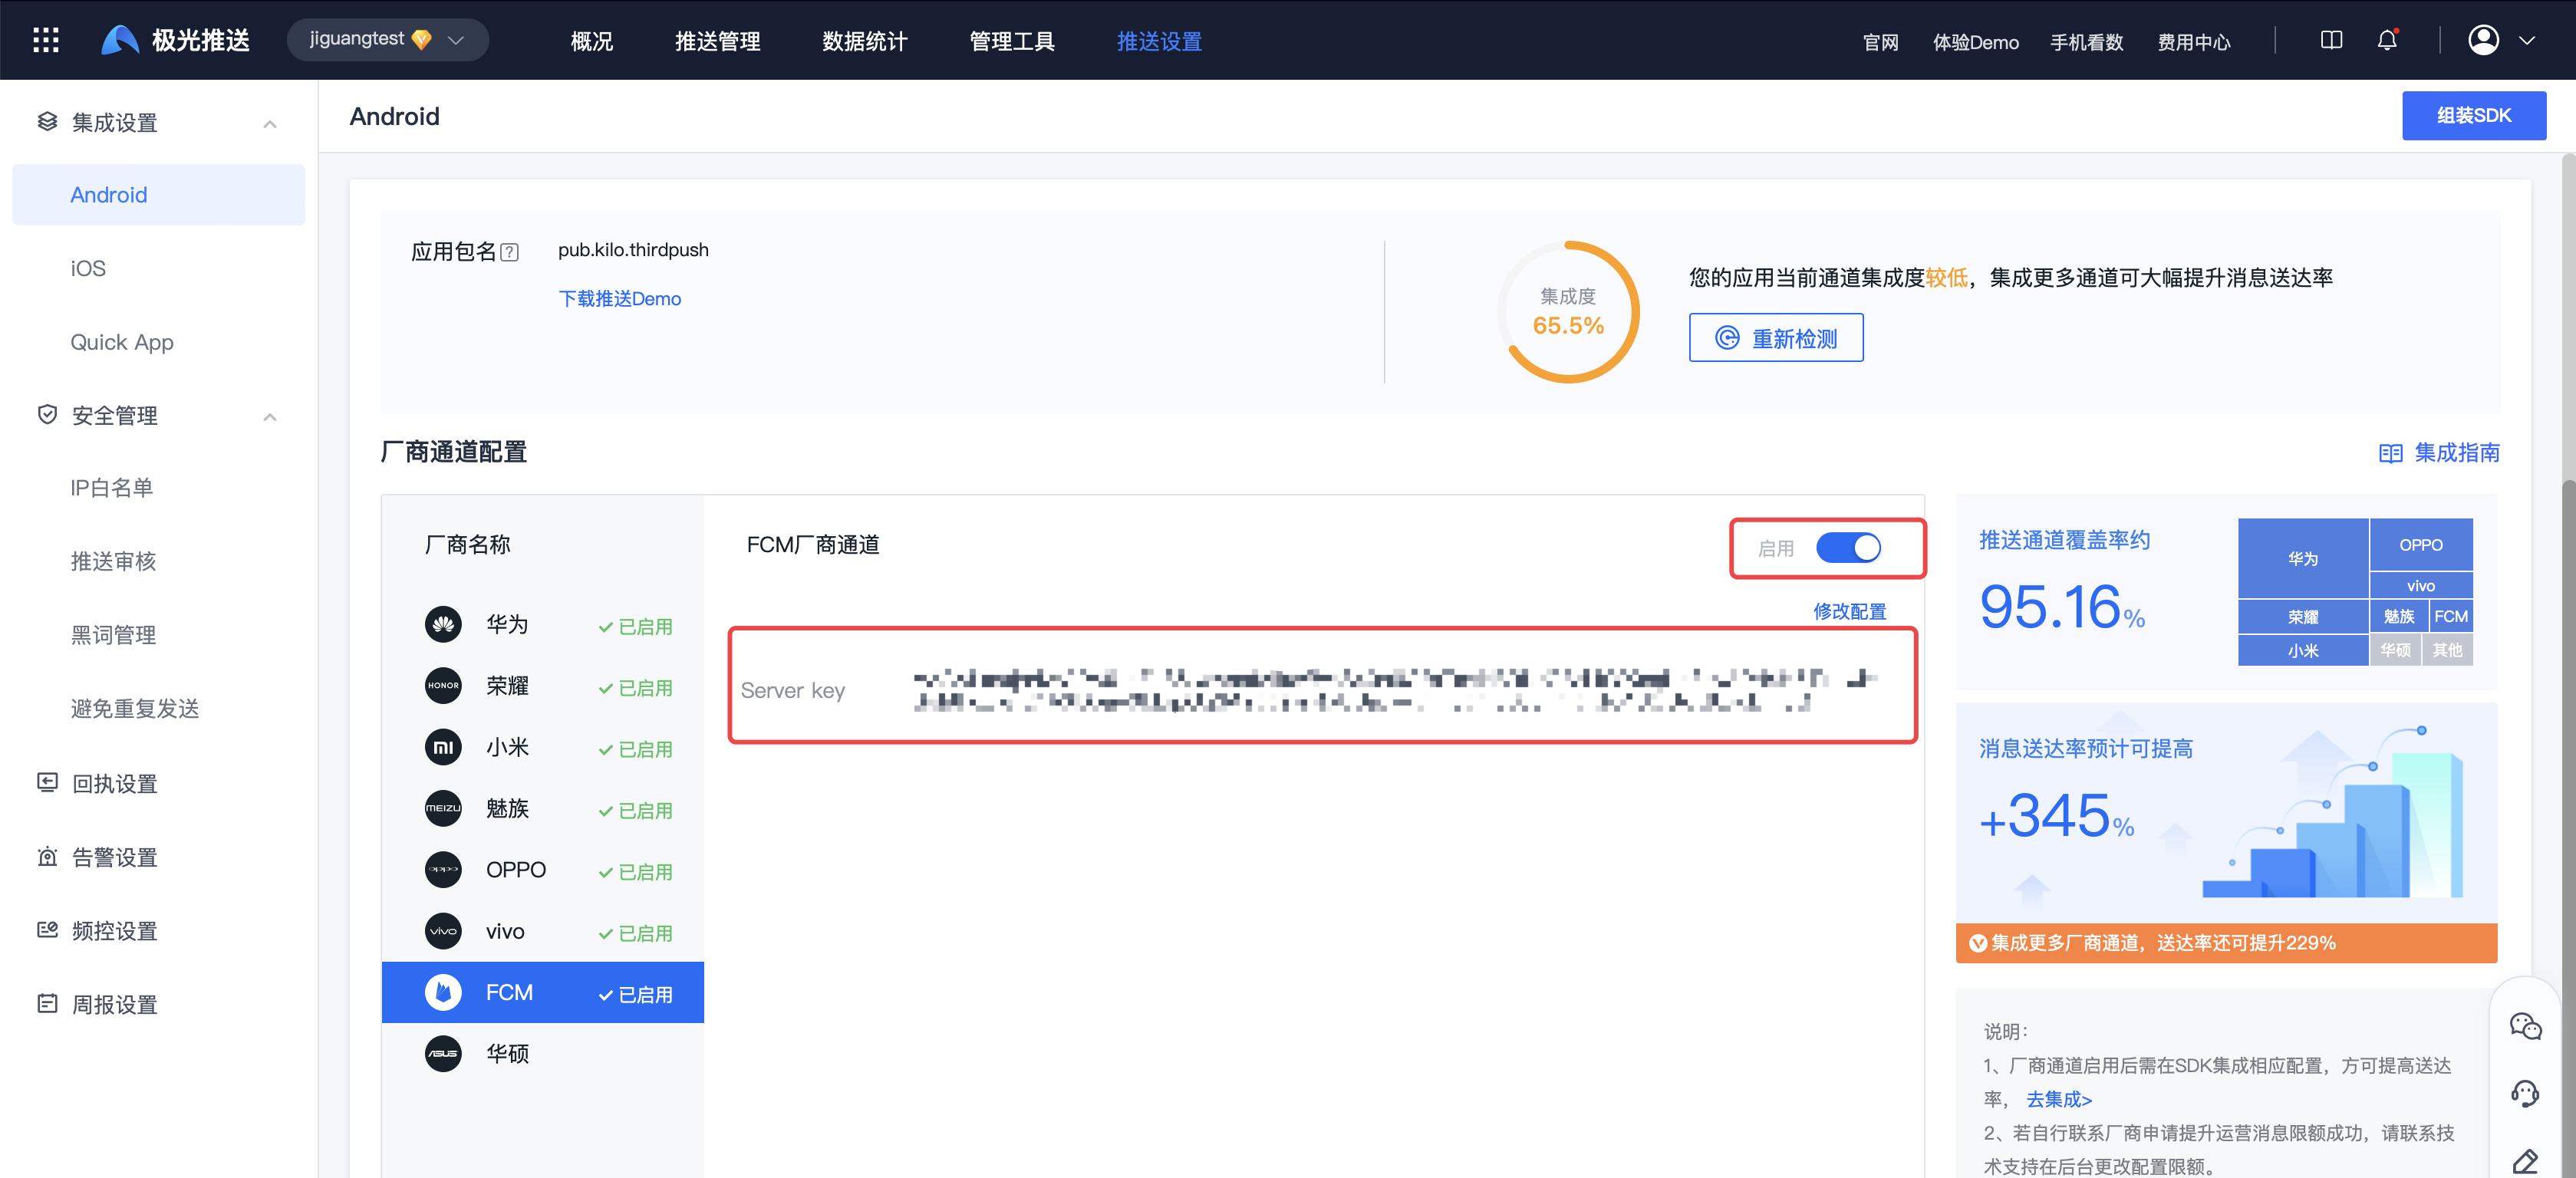Click the 华为 coverage treemap block

2302,558
